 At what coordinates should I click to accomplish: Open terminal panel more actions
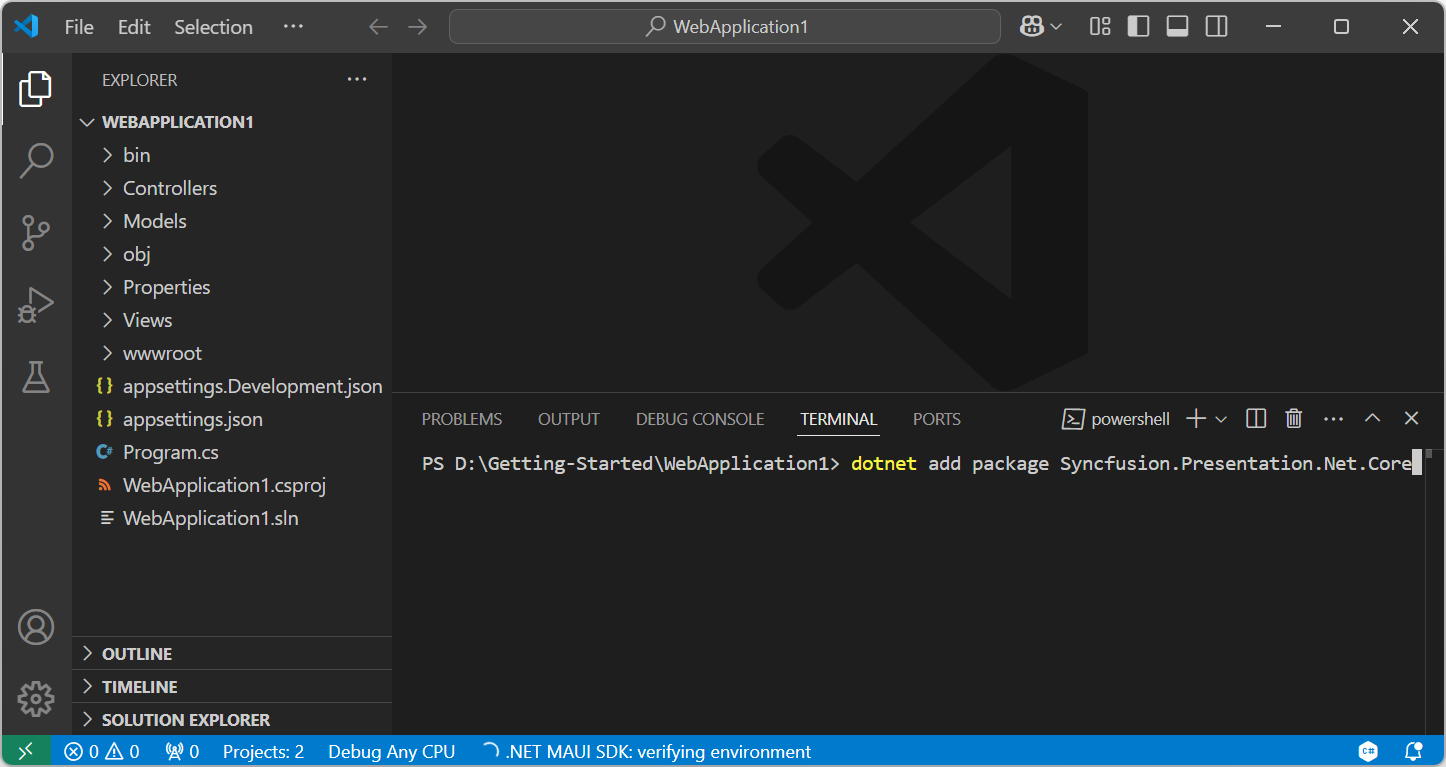click(1333, 419)
